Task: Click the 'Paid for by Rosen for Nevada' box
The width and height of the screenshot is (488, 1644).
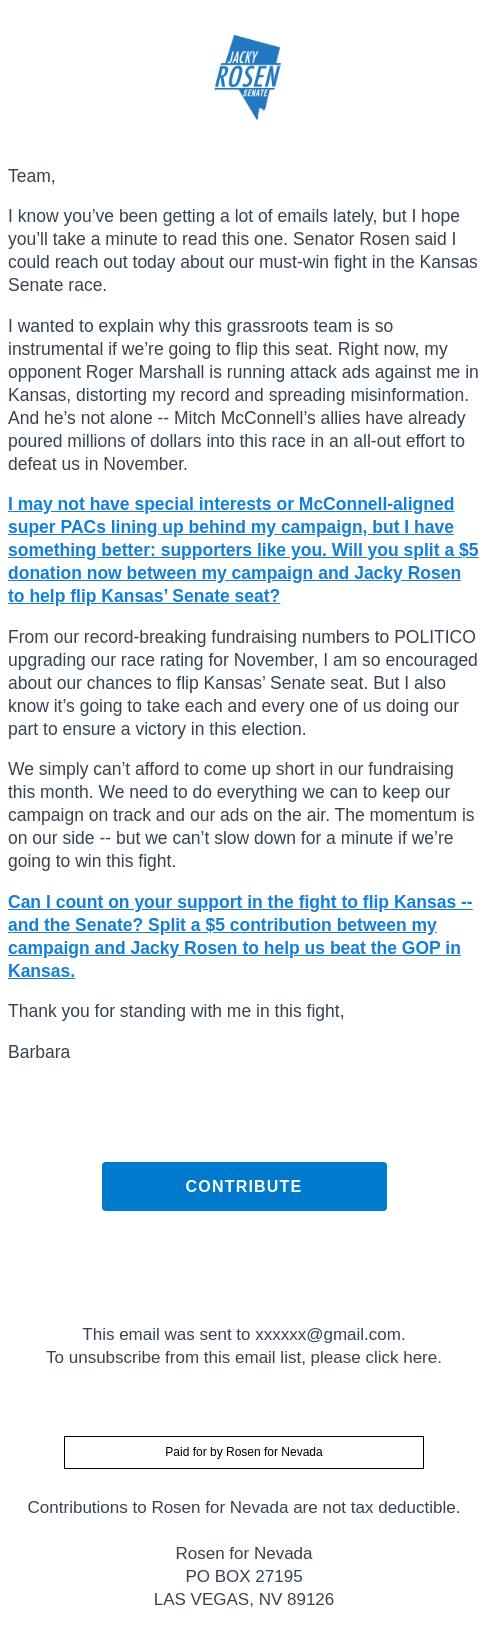Action: pos(244,1452)
